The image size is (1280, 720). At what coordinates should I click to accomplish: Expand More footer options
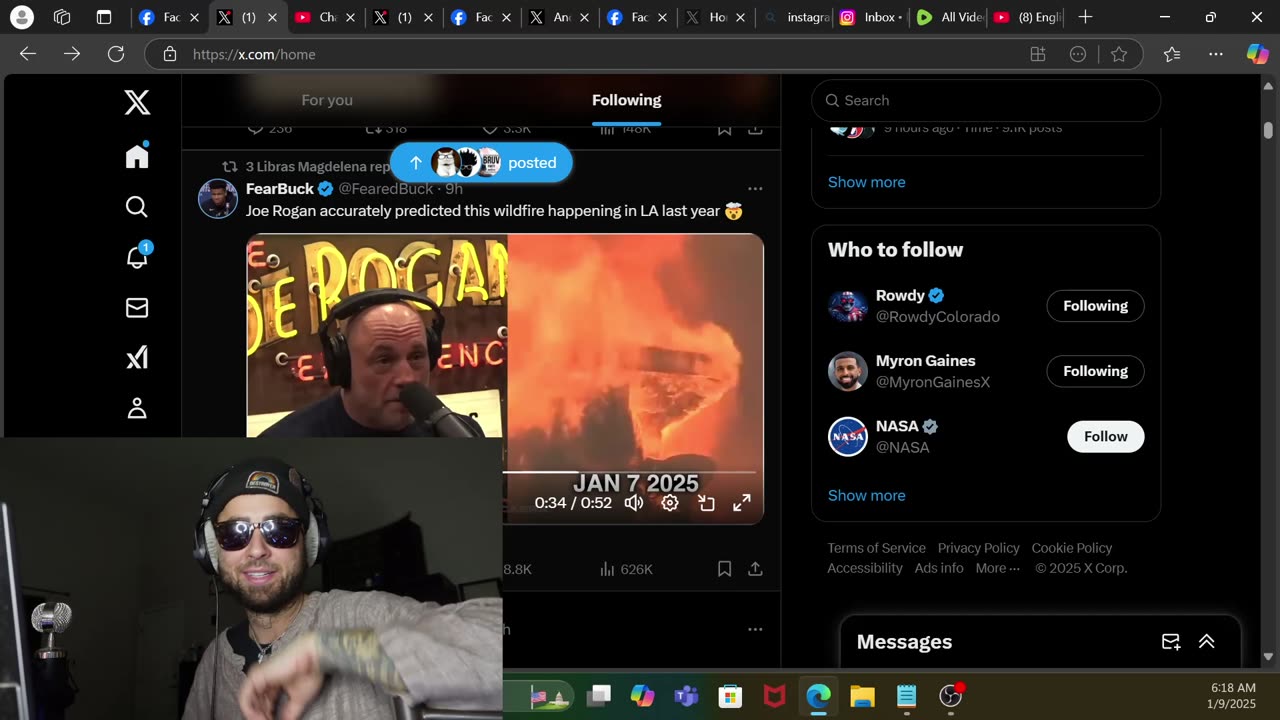click(x=997, y=568)
